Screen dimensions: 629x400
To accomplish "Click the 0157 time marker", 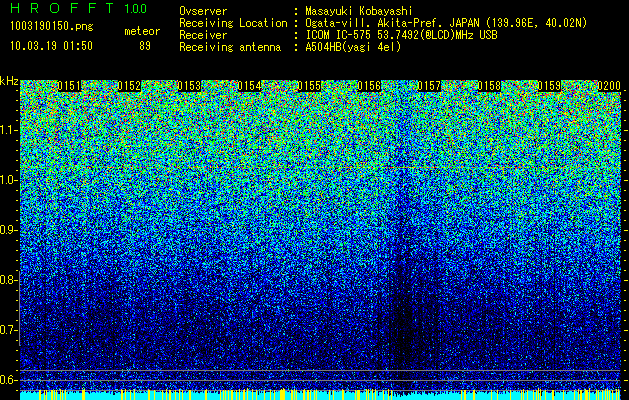I will coord(429,86).
